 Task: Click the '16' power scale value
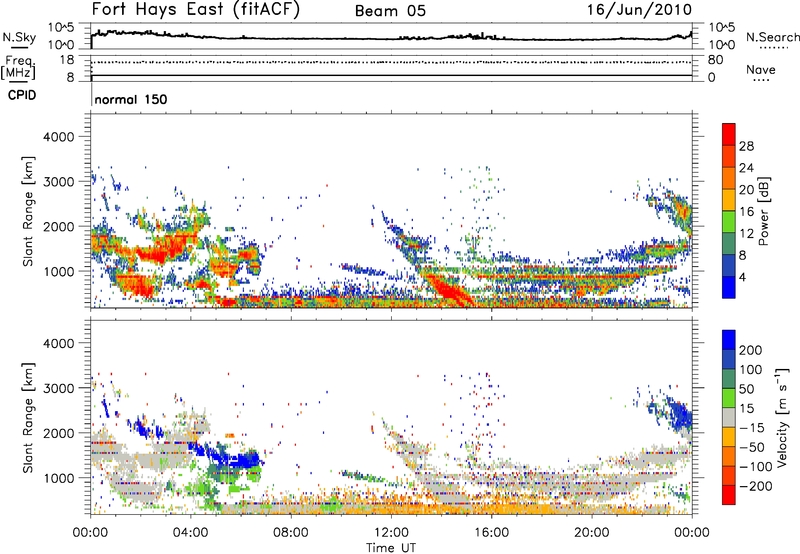coord(746,212)
